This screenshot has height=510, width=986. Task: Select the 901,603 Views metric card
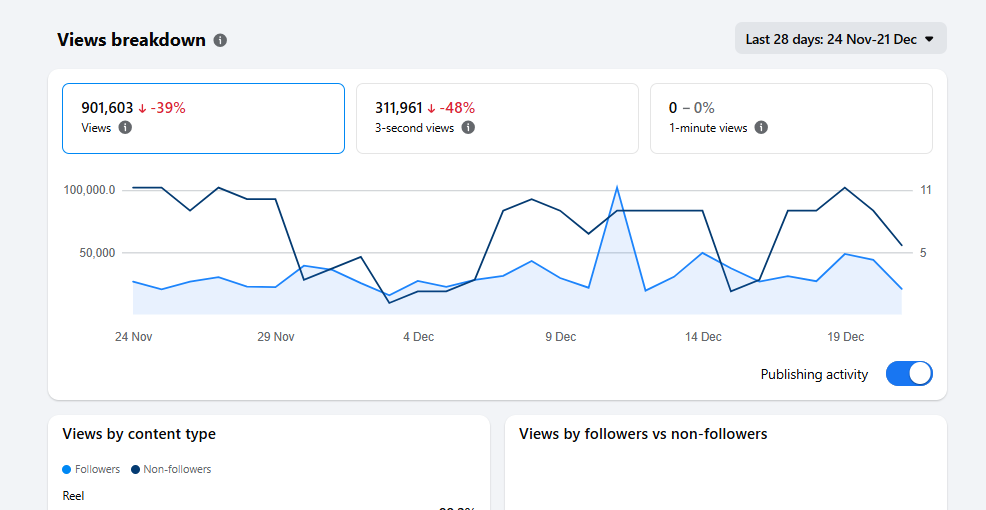[203, 118]
